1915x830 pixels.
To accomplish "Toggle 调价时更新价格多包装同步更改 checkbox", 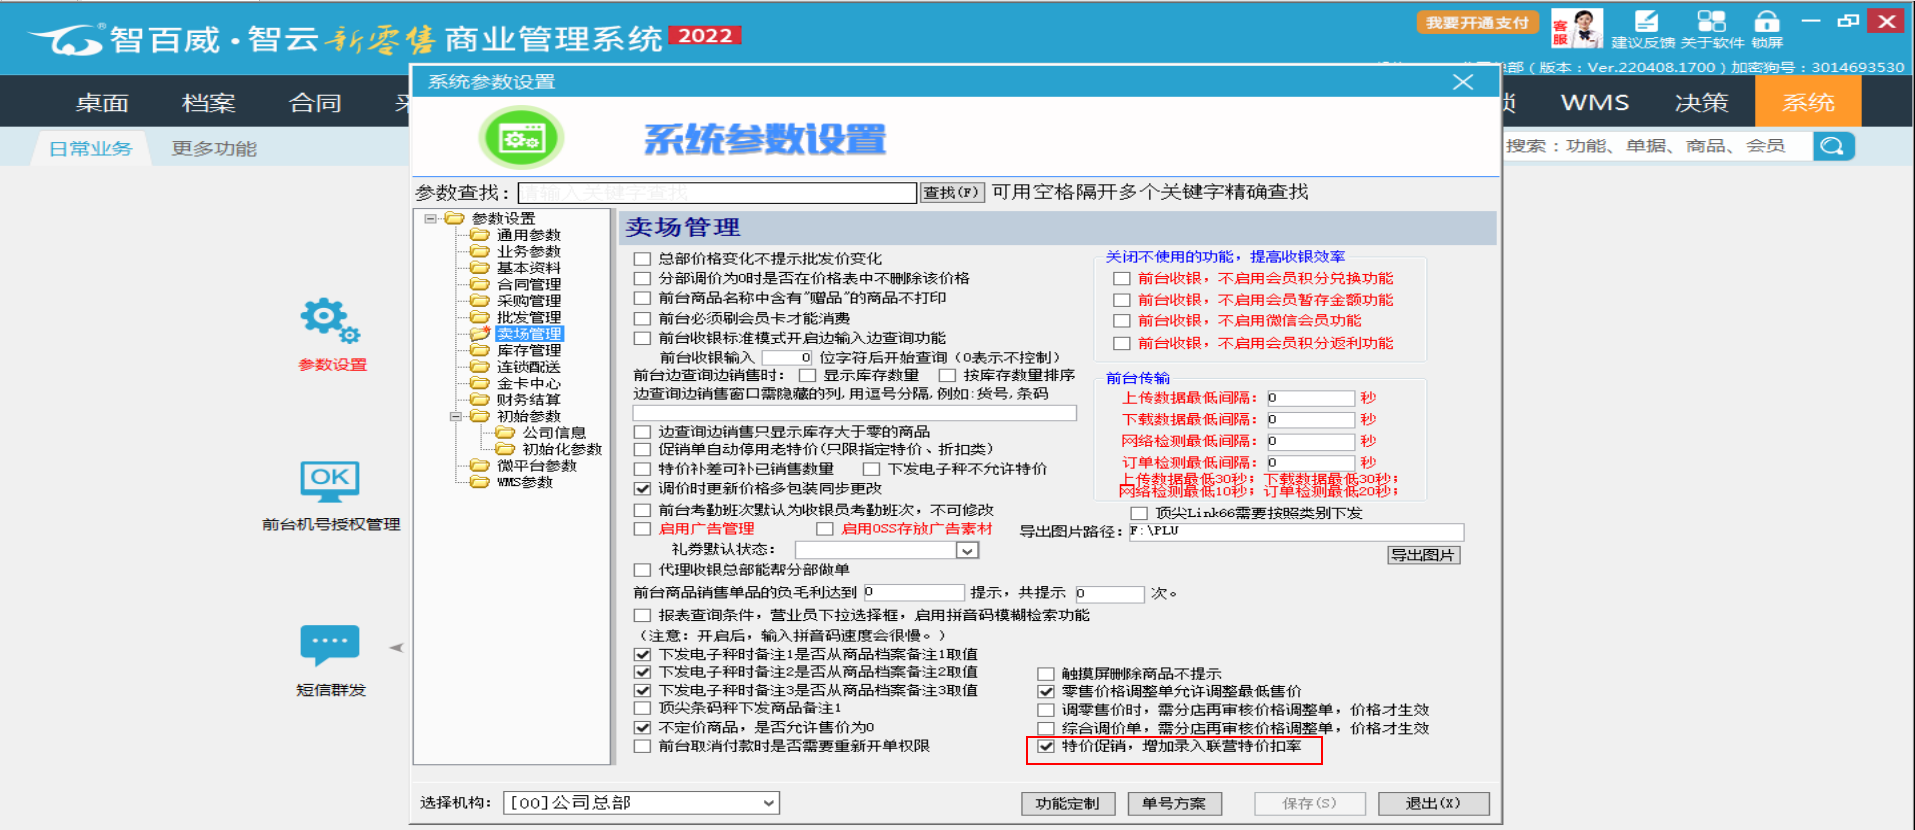I will coord(643,489).
